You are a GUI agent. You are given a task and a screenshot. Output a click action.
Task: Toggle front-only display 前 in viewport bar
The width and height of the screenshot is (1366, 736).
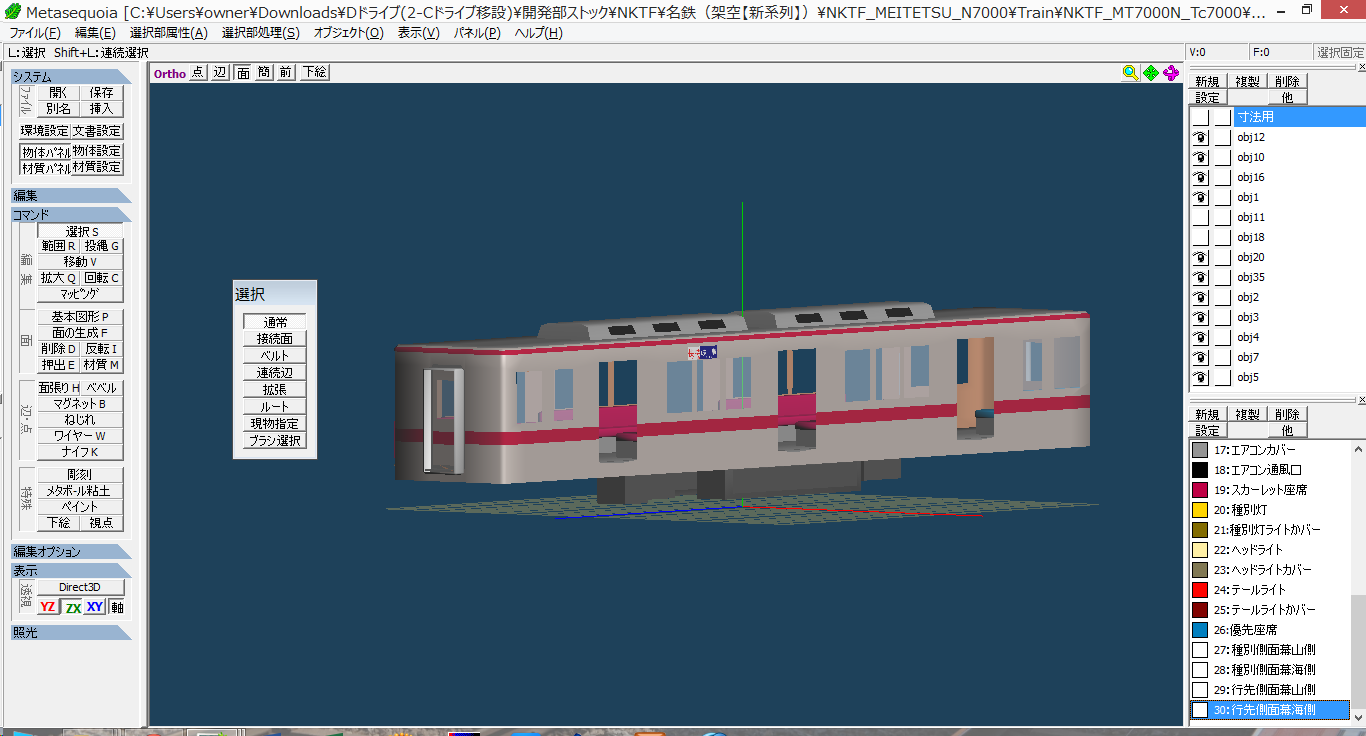pos(285,72)
